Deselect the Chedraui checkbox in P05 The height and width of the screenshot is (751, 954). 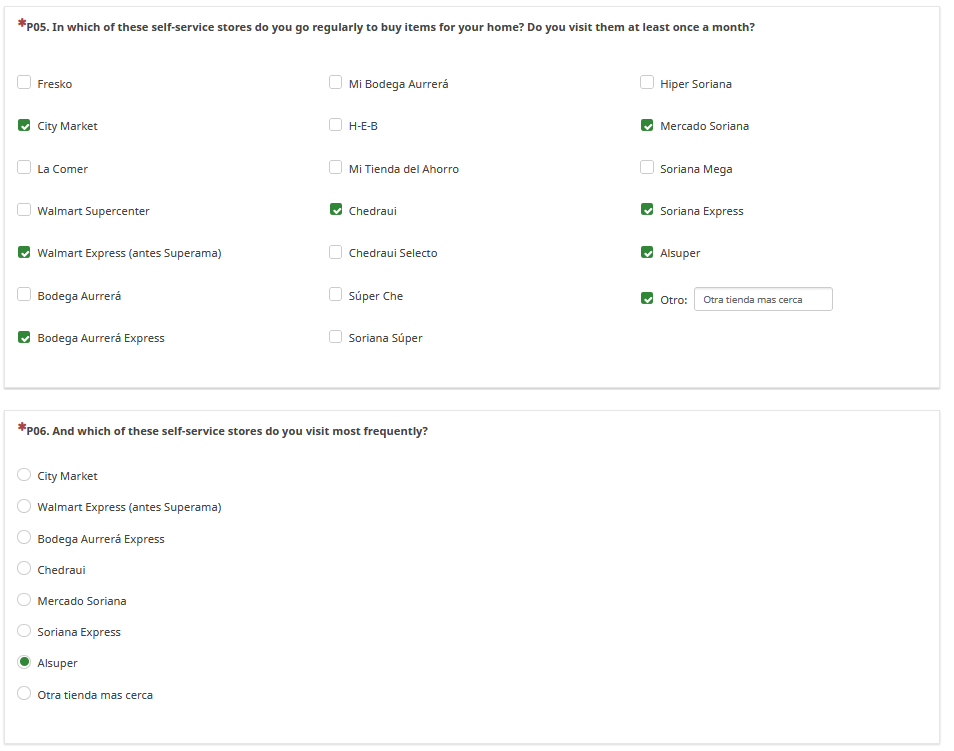(336, 210)
